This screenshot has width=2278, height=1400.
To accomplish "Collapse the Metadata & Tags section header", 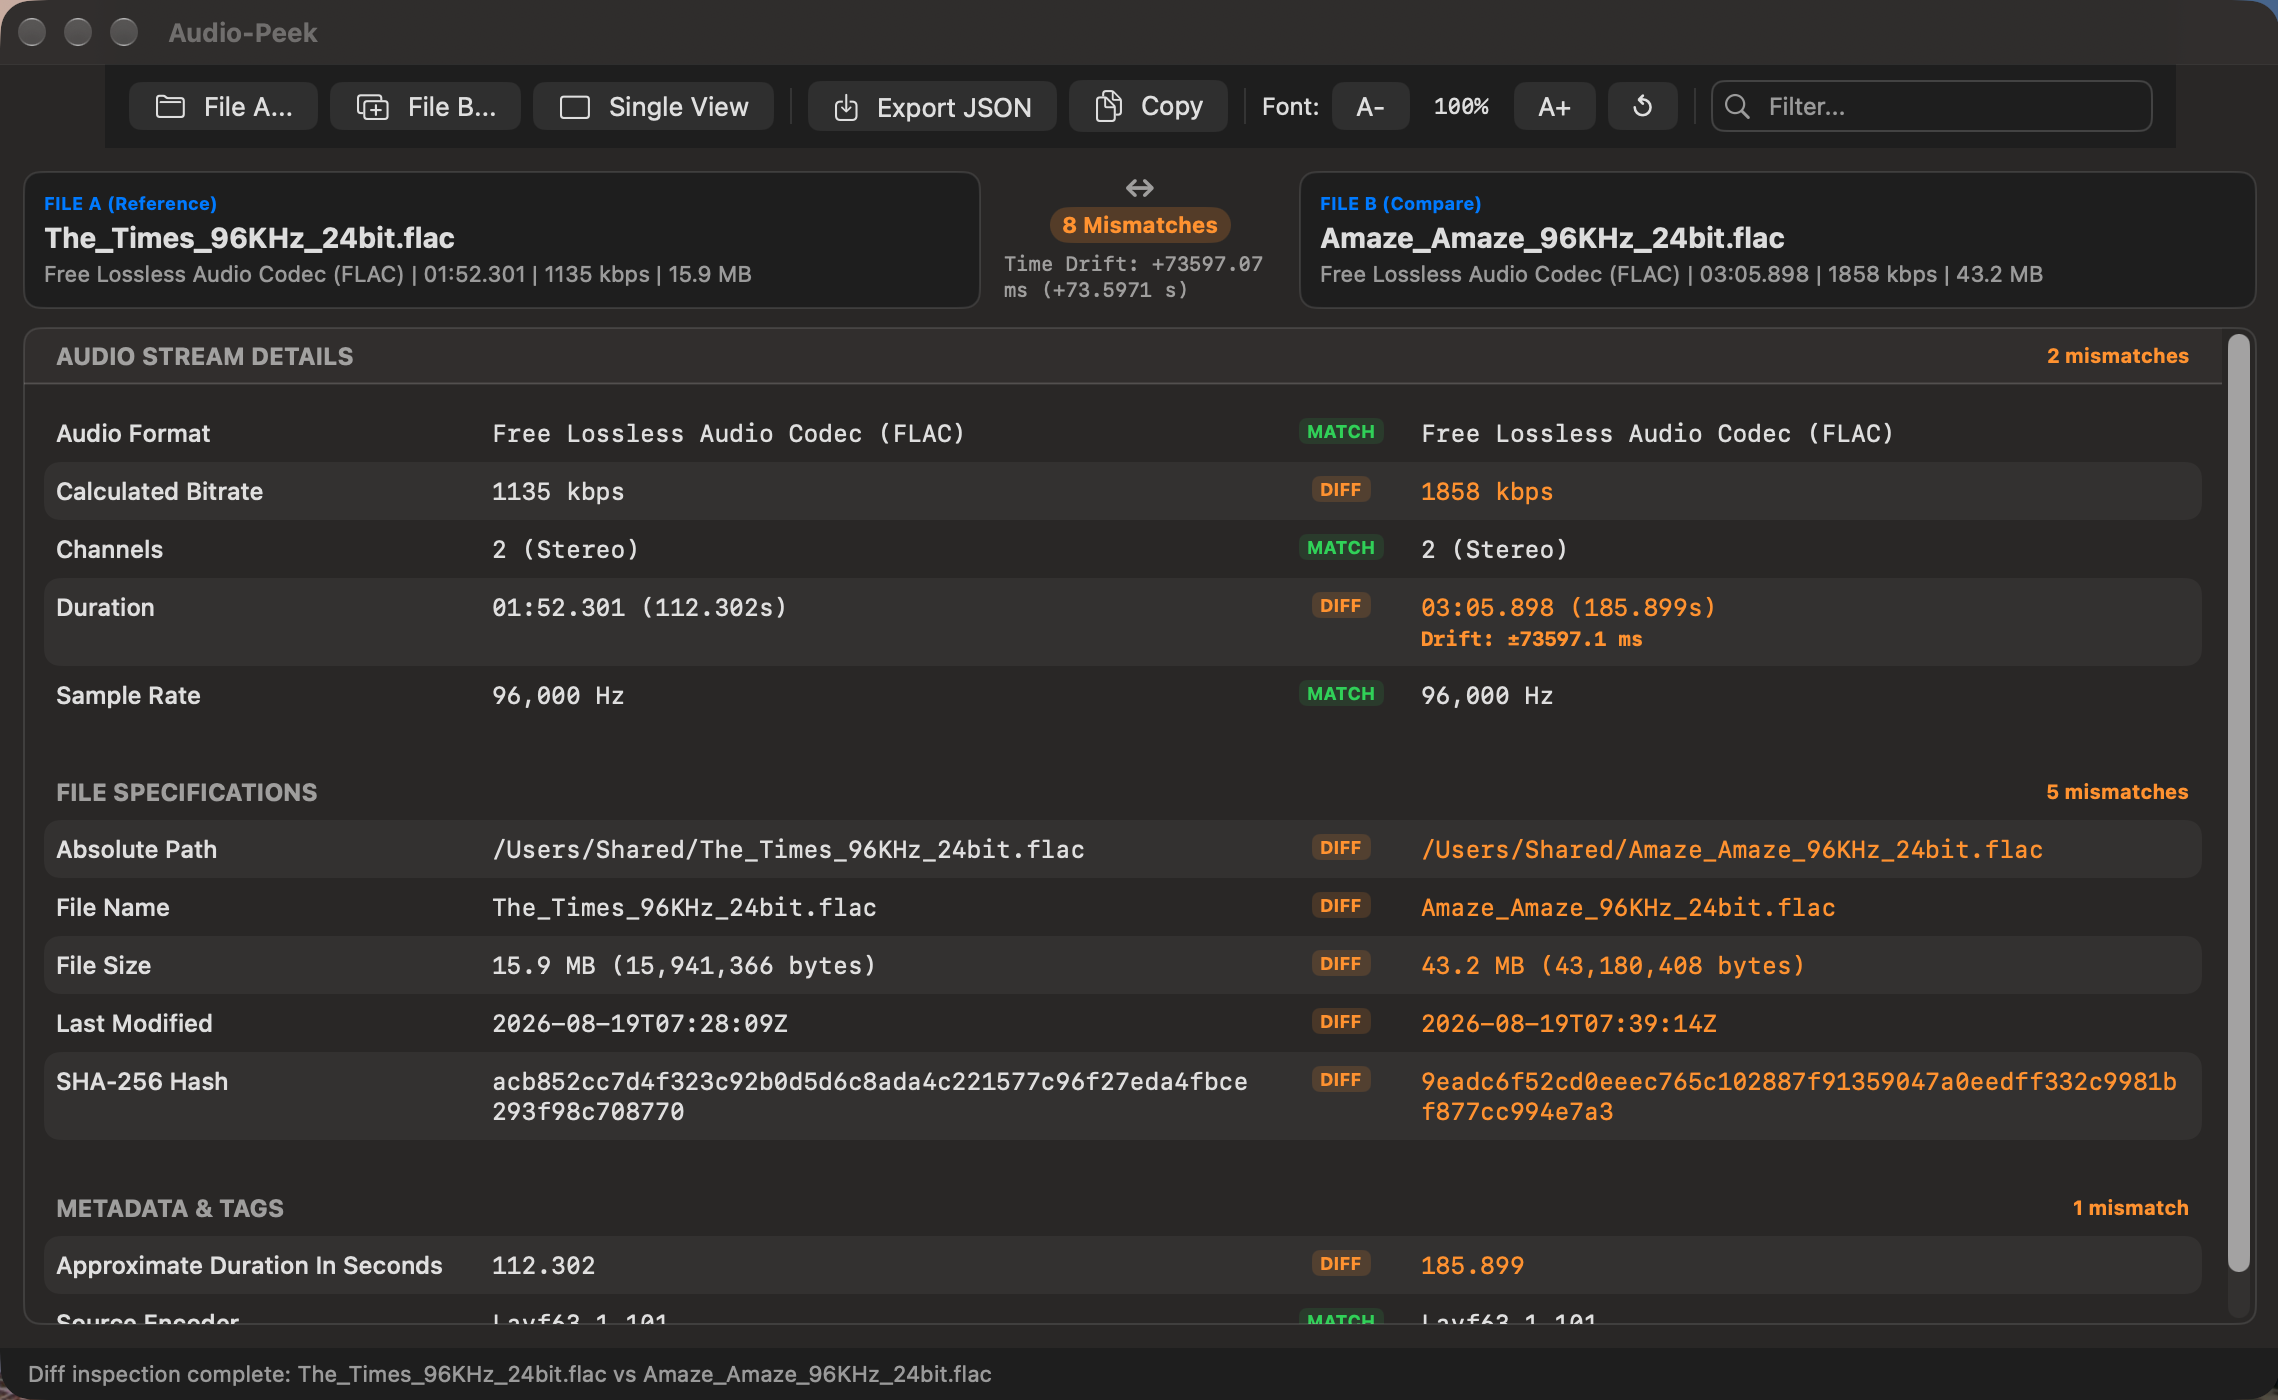I will pos(1123,1208).
